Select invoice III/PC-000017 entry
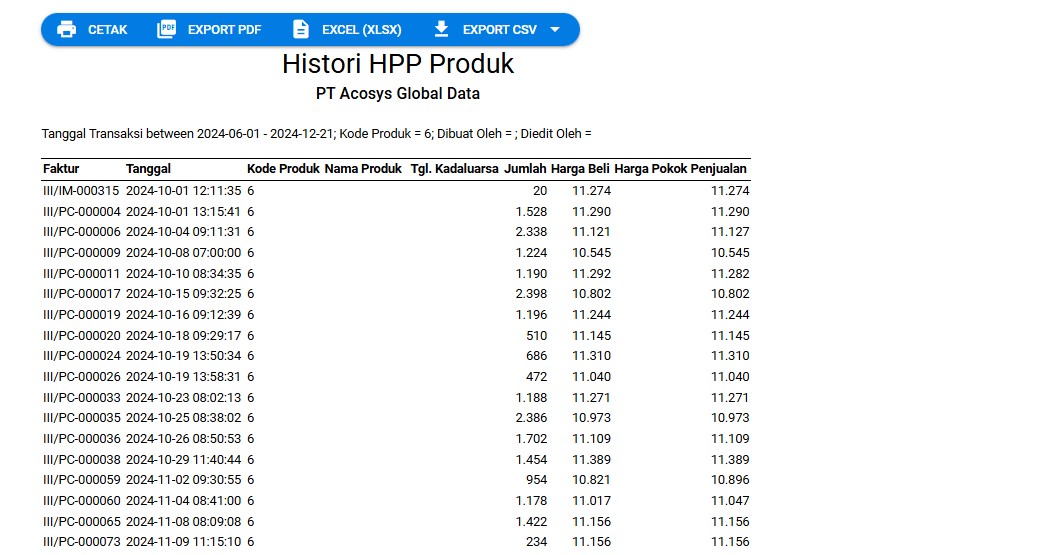Viewport: 1045px width, 555px height. click(81, 294)
